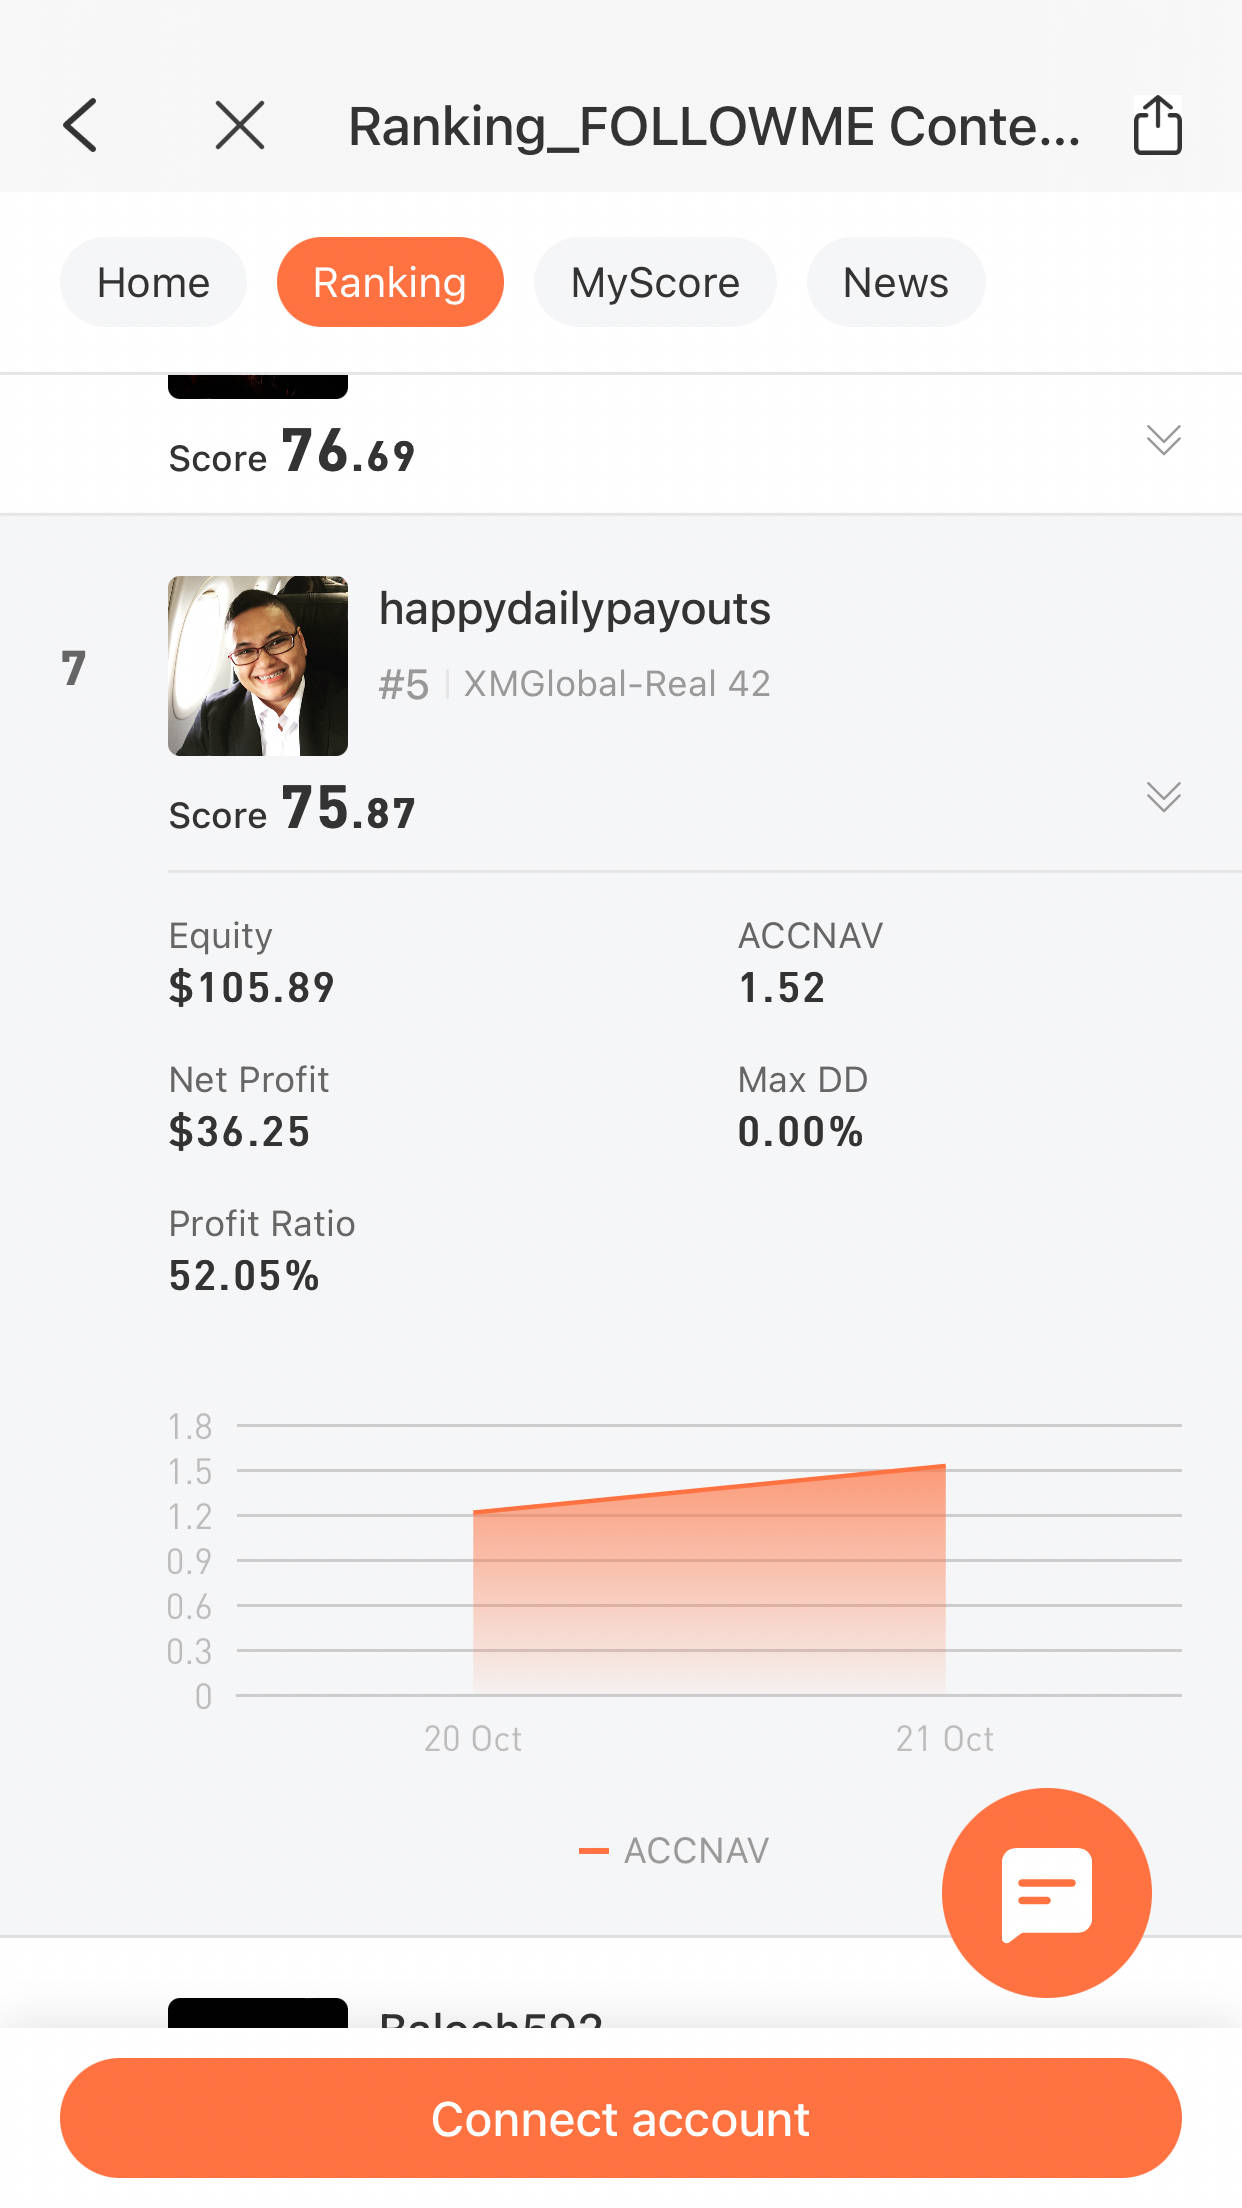Open the orange chat bubble button
This screenshot has height=2208, width=1242.
tap(1046, 1892)
